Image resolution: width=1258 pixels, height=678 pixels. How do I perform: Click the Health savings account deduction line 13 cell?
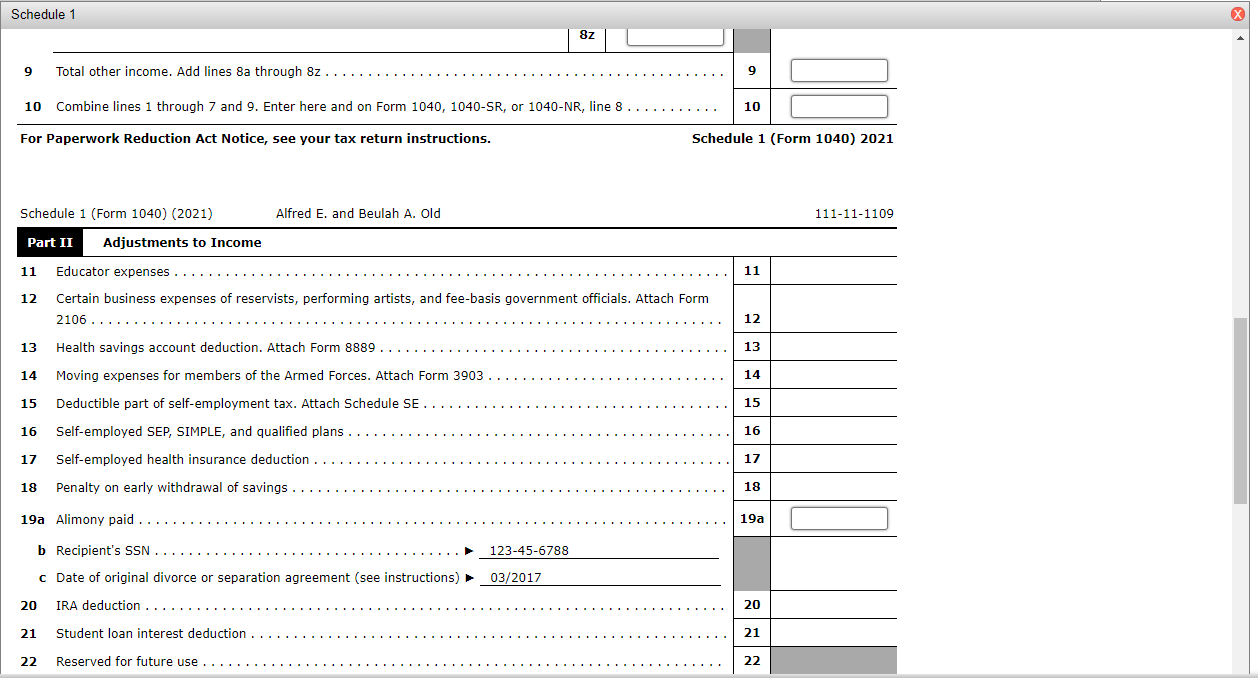tap(833, 346)
